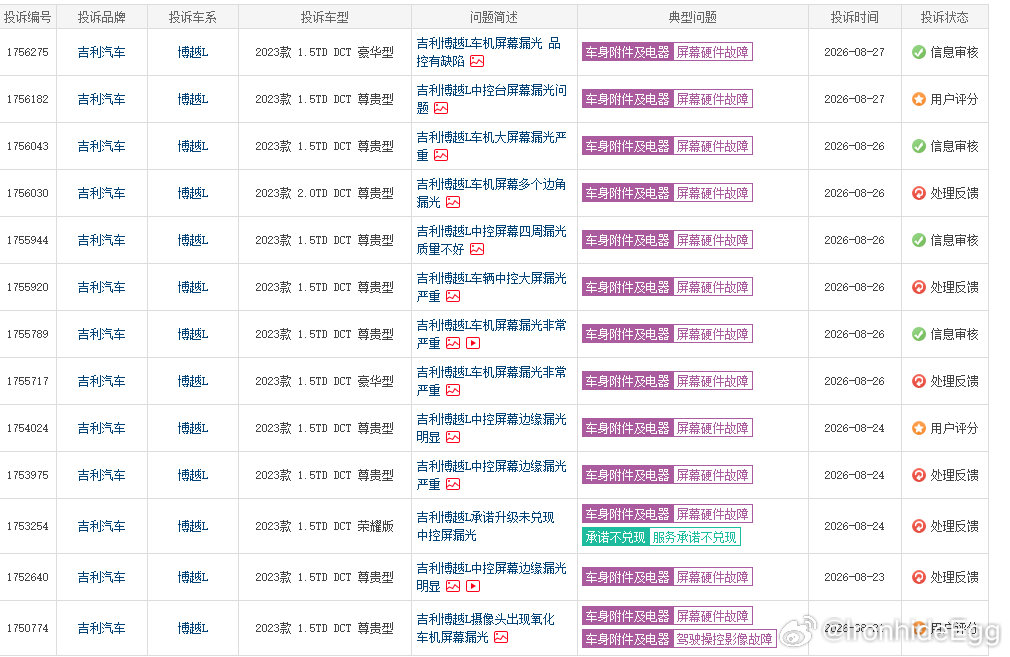Open complaint "吉利博越L摄像头出现氧化车机屏幕漏光"
The image size is (1010, 657).
pos(486,628)
